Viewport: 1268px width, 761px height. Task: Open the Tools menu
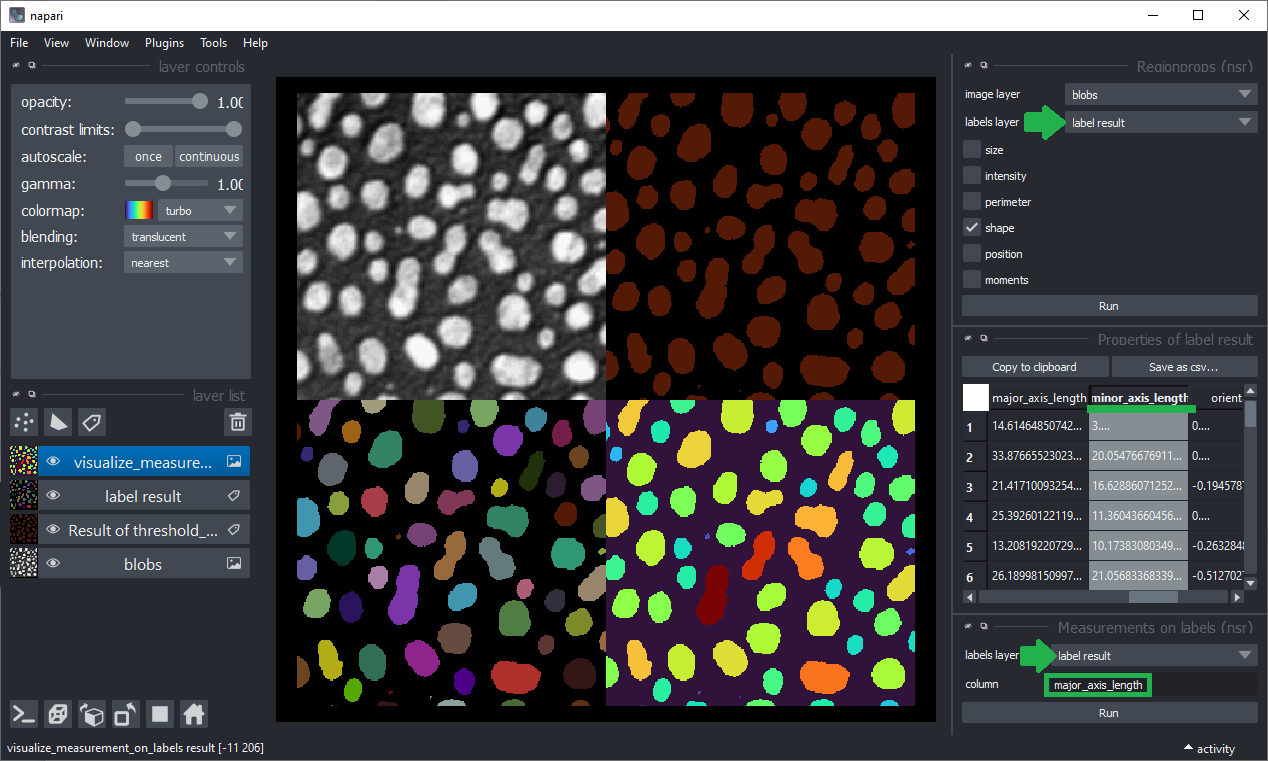[x=213, y=43]
